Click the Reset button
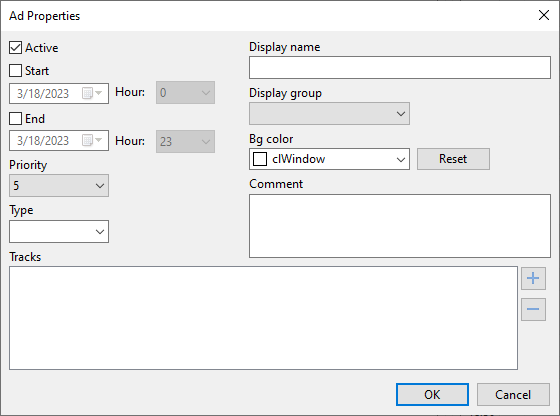560x416 pixels. (x=453, y=159)
